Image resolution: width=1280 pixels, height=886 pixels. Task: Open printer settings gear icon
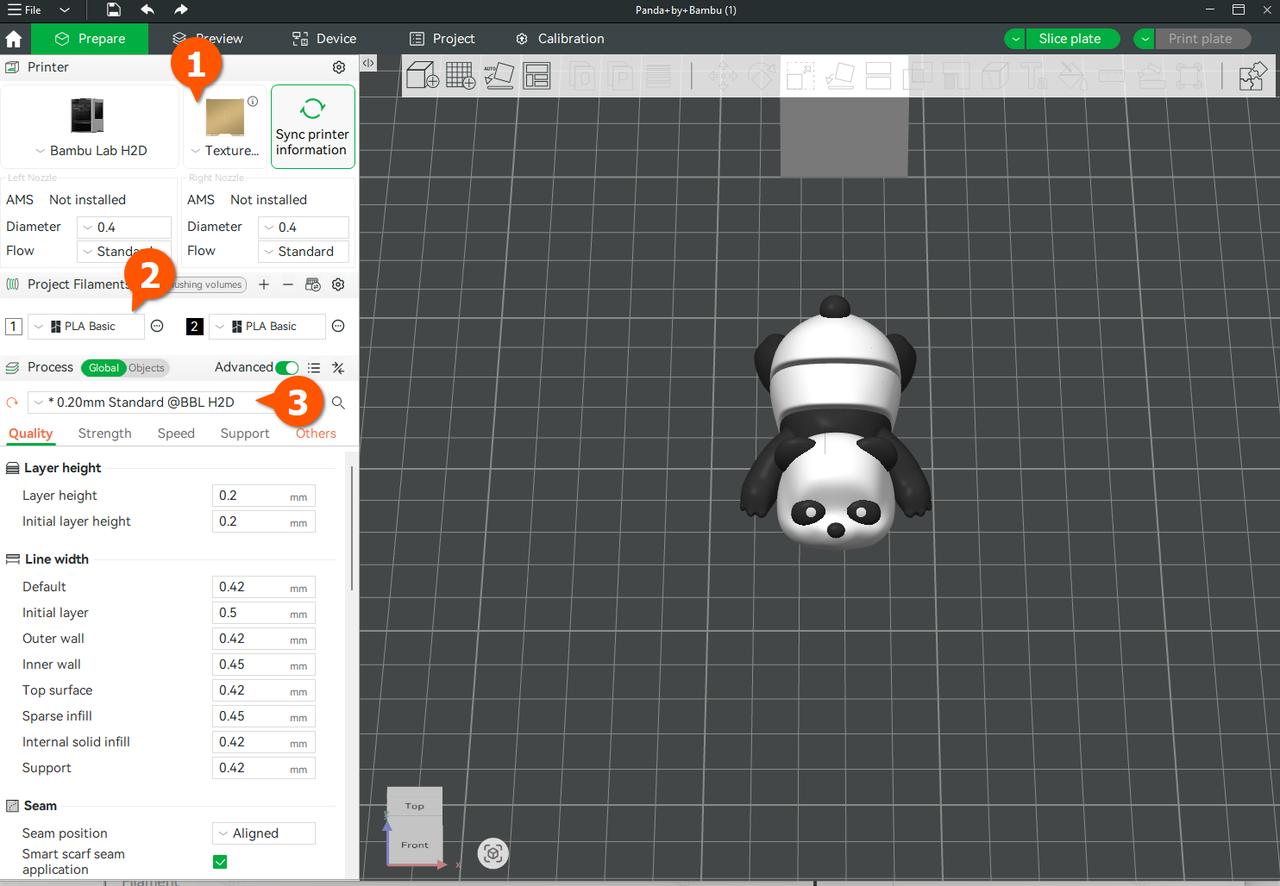pos(339,67)
